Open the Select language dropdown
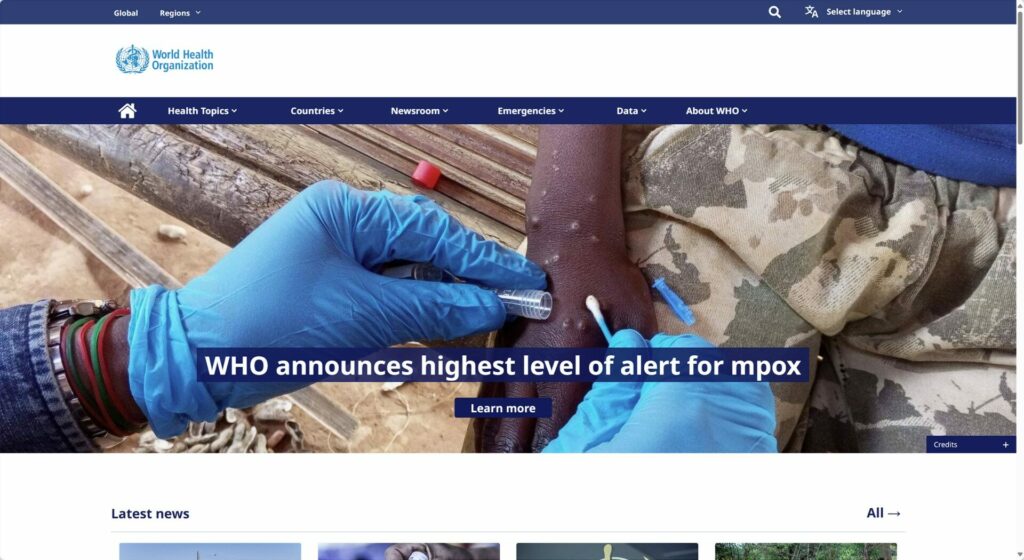This screenshot has height=560, width=1024. point(864,12)
